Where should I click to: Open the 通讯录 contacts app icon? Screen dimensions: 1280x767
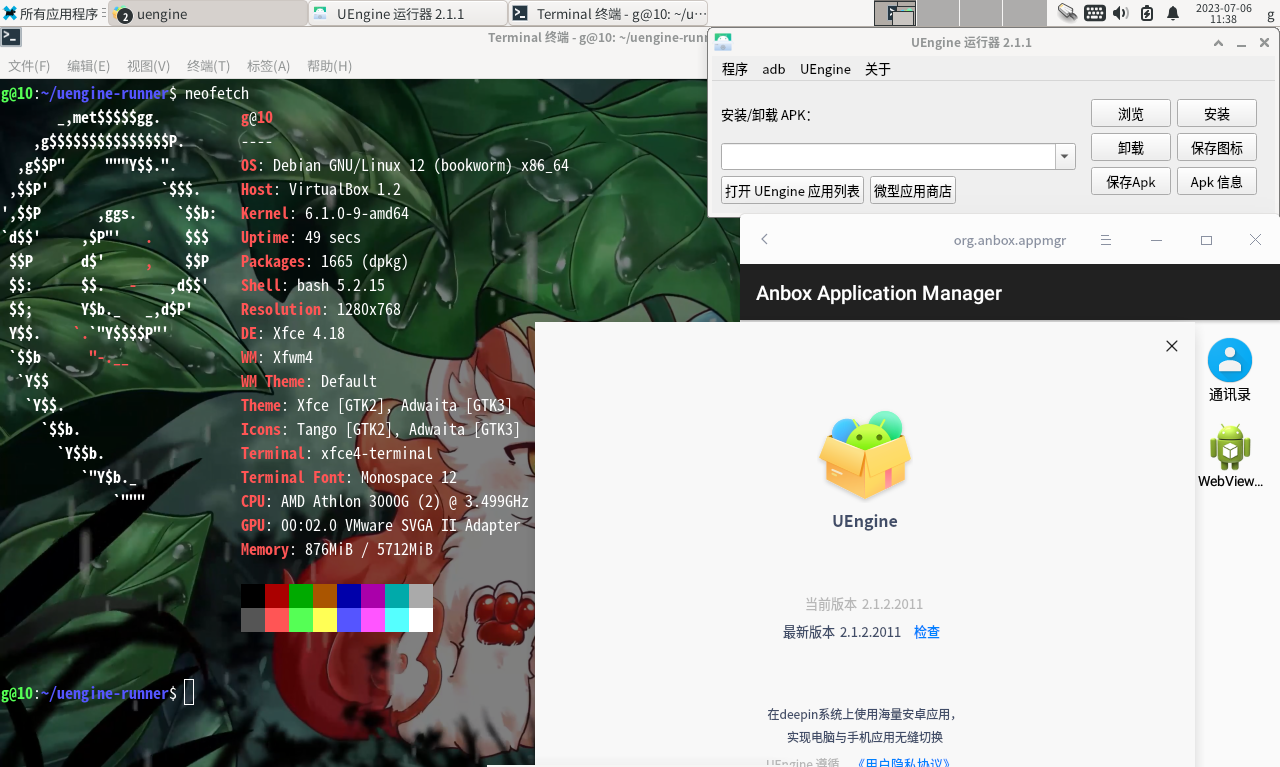[1230, 370]
